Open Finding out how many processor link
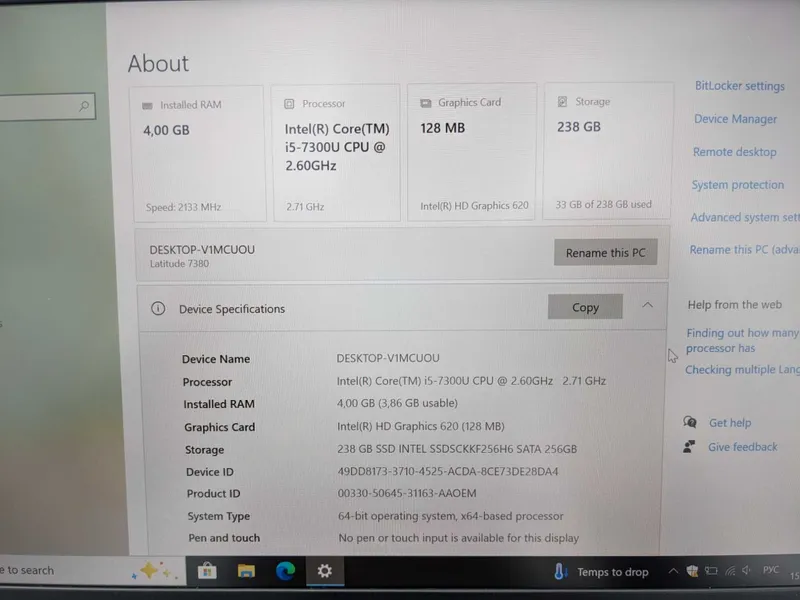This screenshot has width=800, height=600. pyautogui.click(x=742, y=340)
